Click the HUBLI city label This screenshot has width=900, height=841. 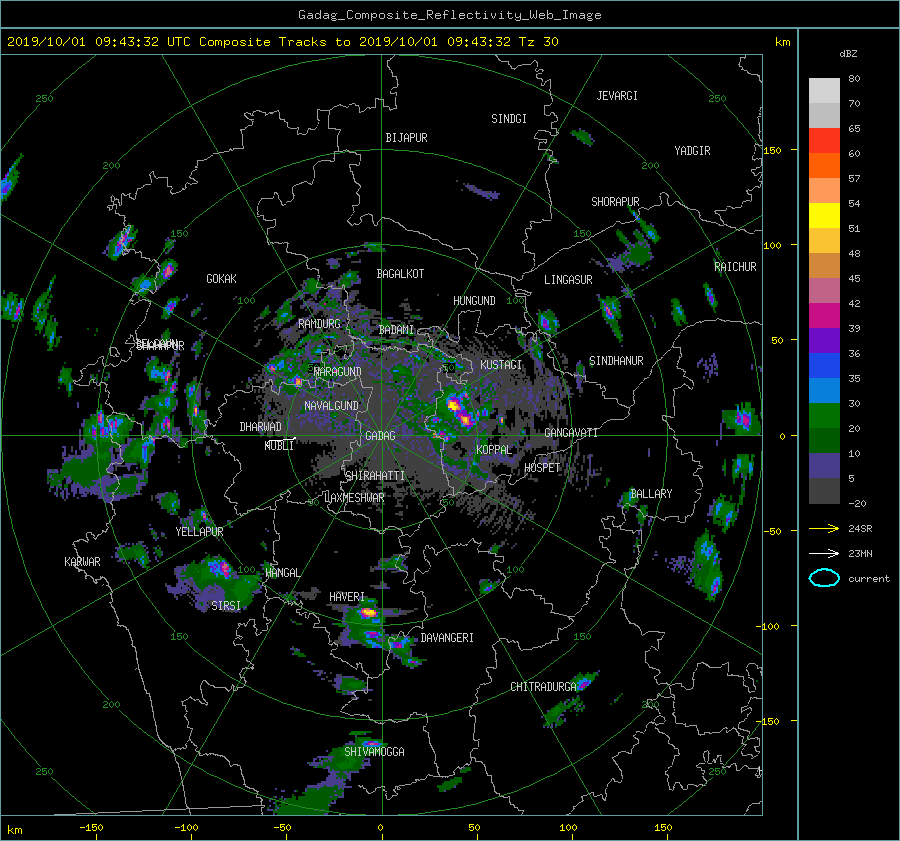[279, 446]
